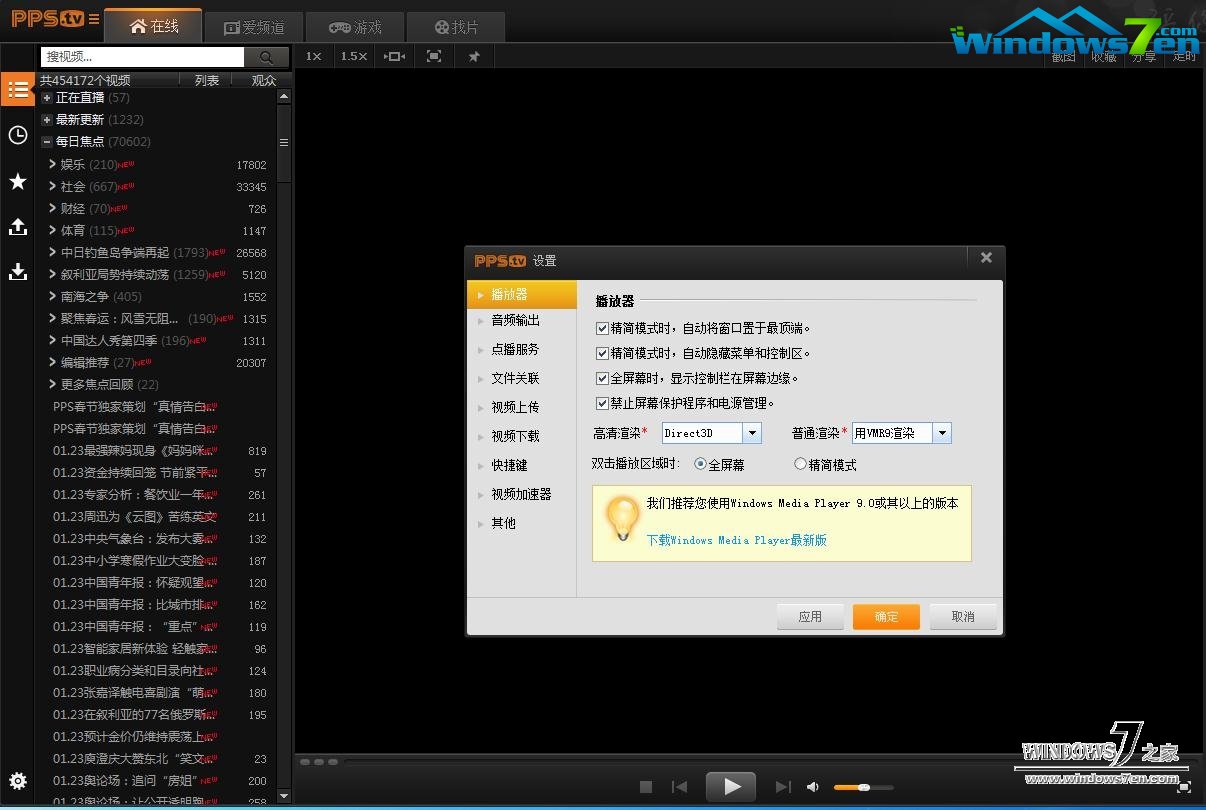
Task: Toggle fullscreen control bar at screen edge checkbox
Action: pyautogui.click(x=602, y=378)
